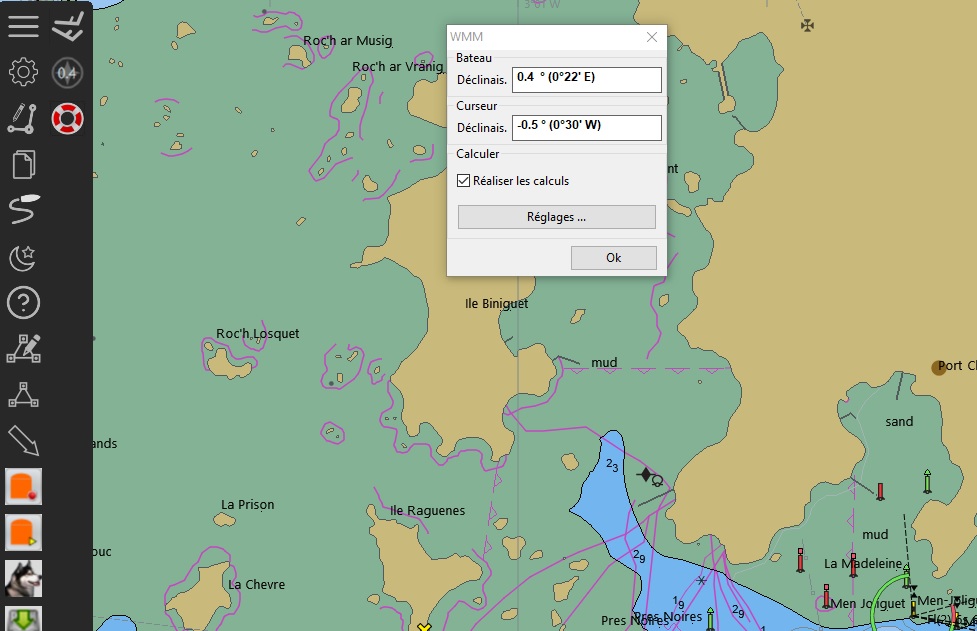Change color scheme with moon icon

pos(23,256)
